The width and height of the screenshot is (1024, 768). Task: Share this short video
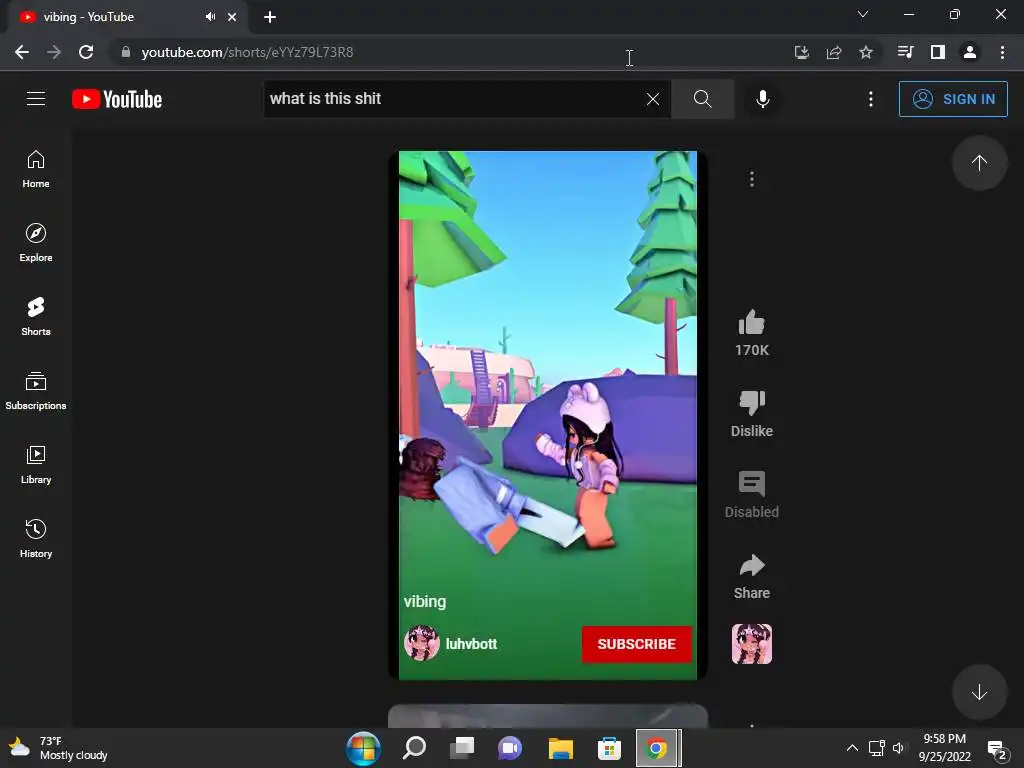pyautogui.click(x=752, y=566)
